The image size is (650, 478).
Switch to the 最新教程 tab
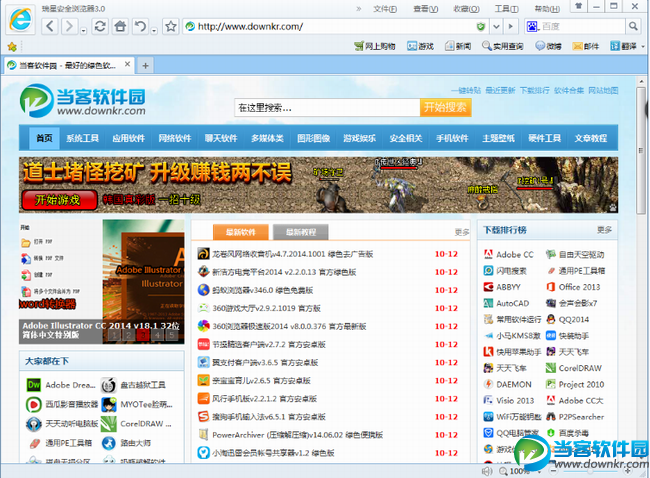301,232
